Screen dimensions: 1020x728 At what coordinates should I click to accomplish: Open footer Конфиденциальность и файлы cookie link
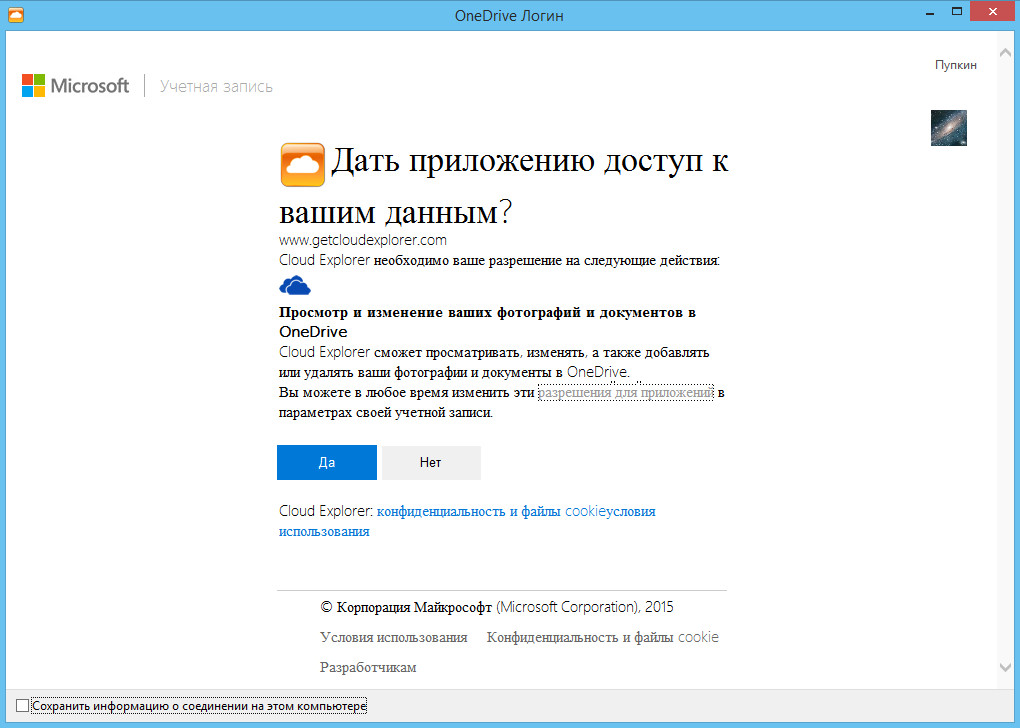tap(602, 638)
